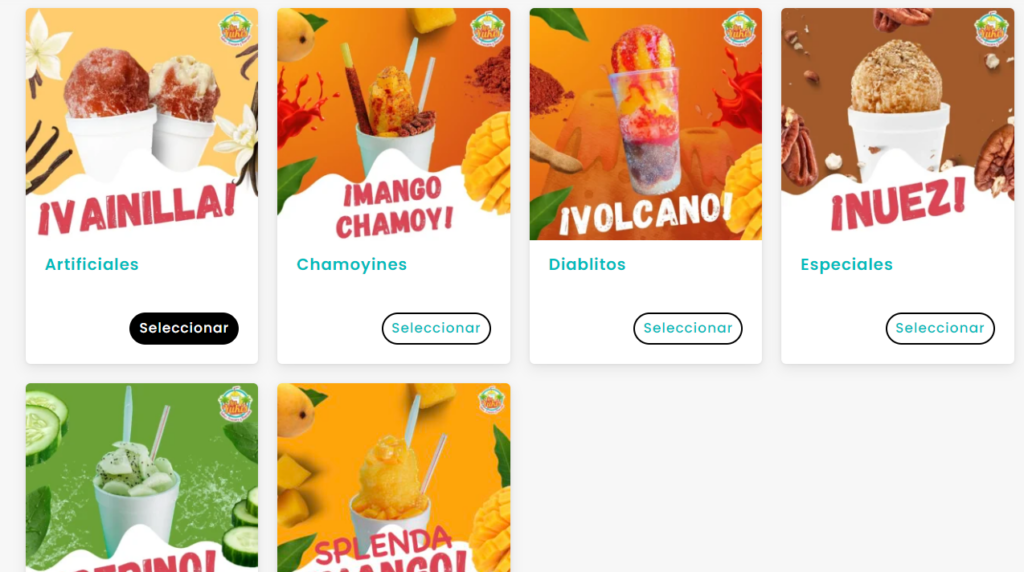Screen dimensions: 1024x572
Task: Open the Diablitos title link
Action: (586, 264)
